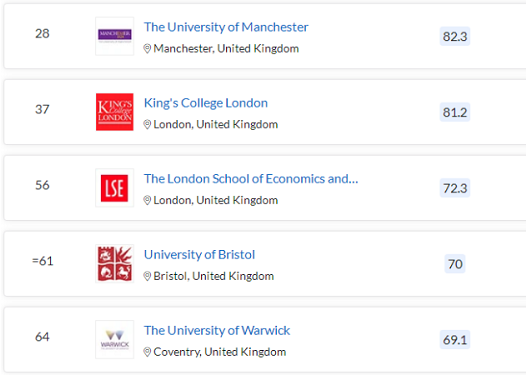Click the 69.1 score badge
Image resolution: width=532 pixels, height=379 pixels.
tap(455, 340)
